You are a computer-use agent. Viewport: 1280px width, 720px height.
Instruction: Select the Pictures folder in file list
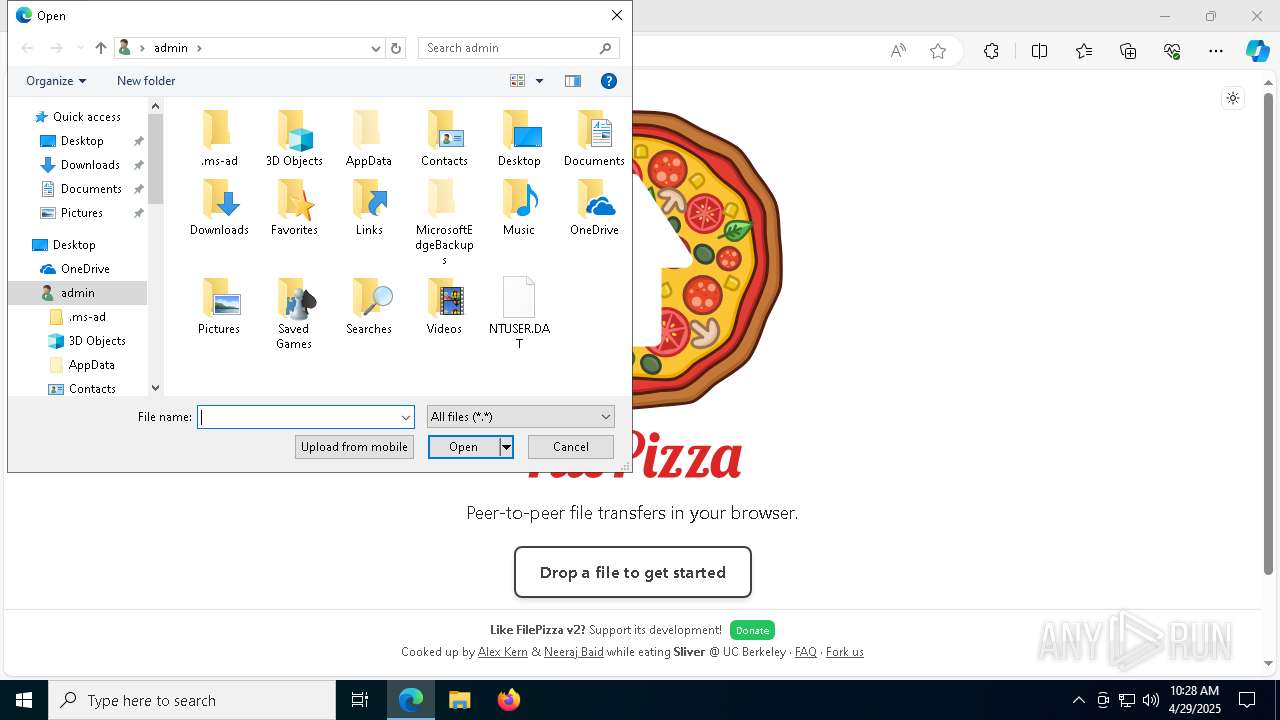[219, 307]
